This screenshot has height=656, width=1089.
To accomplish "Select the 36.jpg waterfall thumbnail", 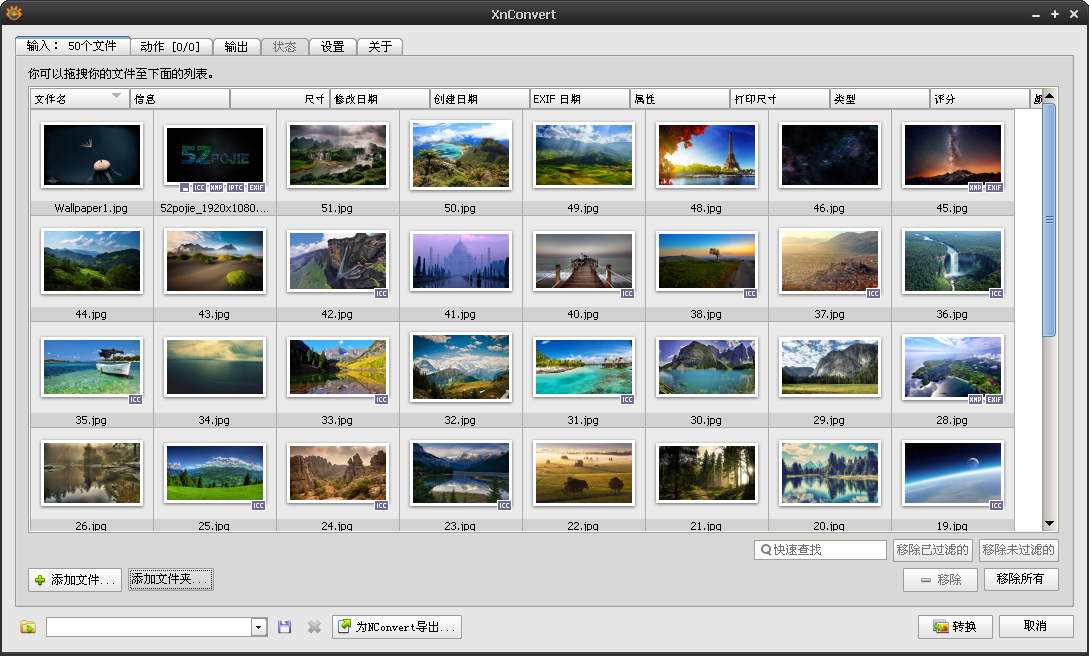I will click(x=952, y=261).
